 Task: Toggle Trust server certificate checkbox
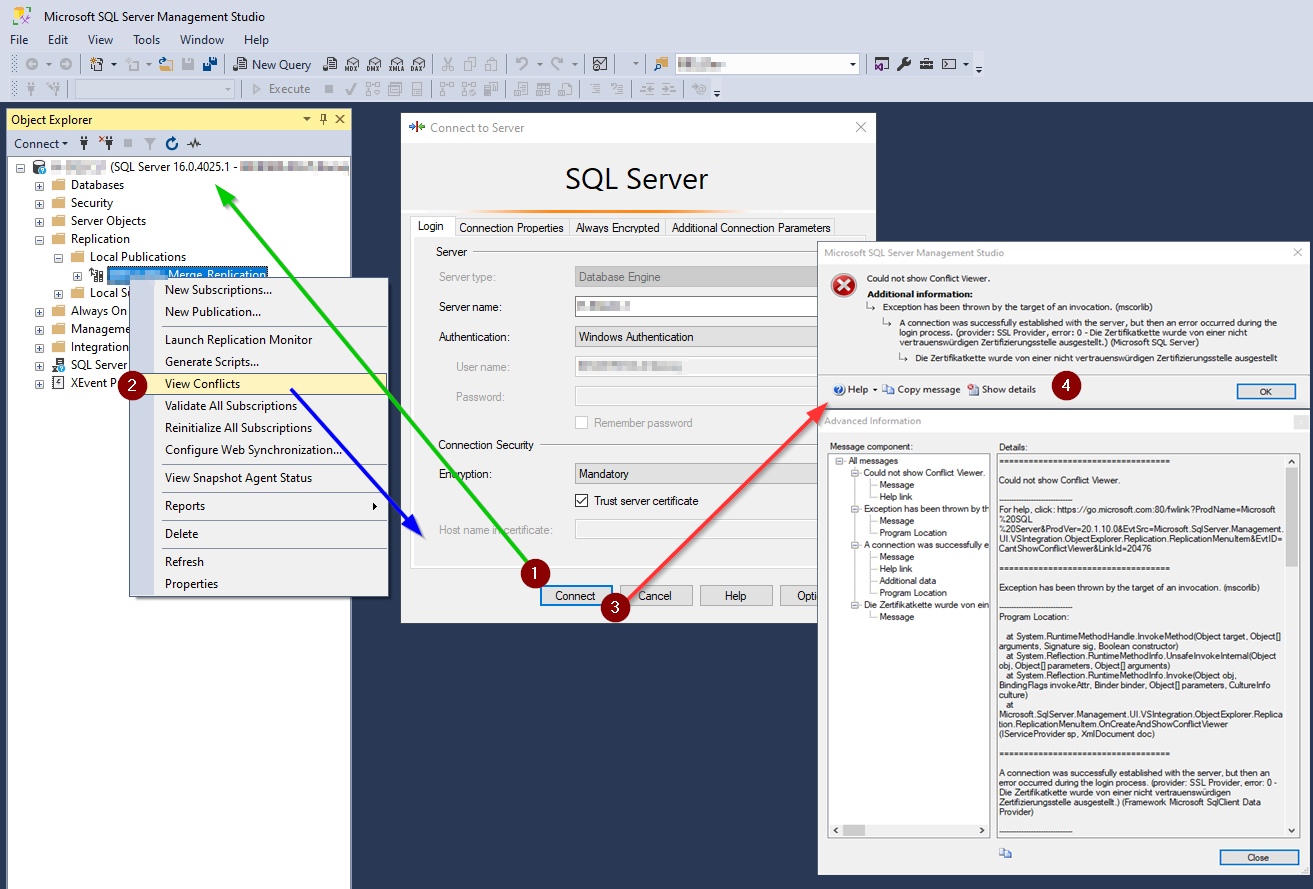582,501
